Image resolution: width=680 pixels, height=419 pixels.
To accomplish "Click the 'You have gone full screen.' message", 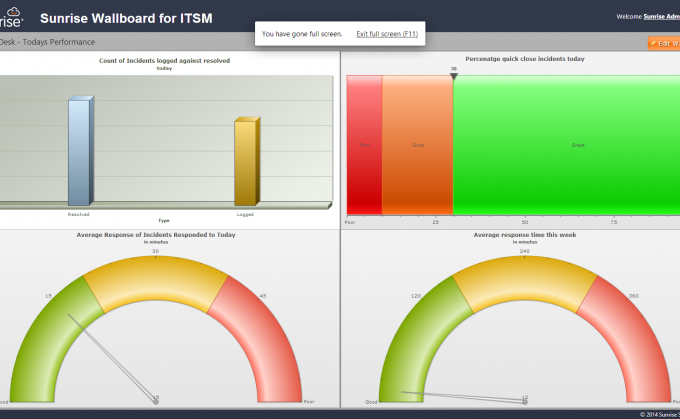I will click(x=302, y=34).
